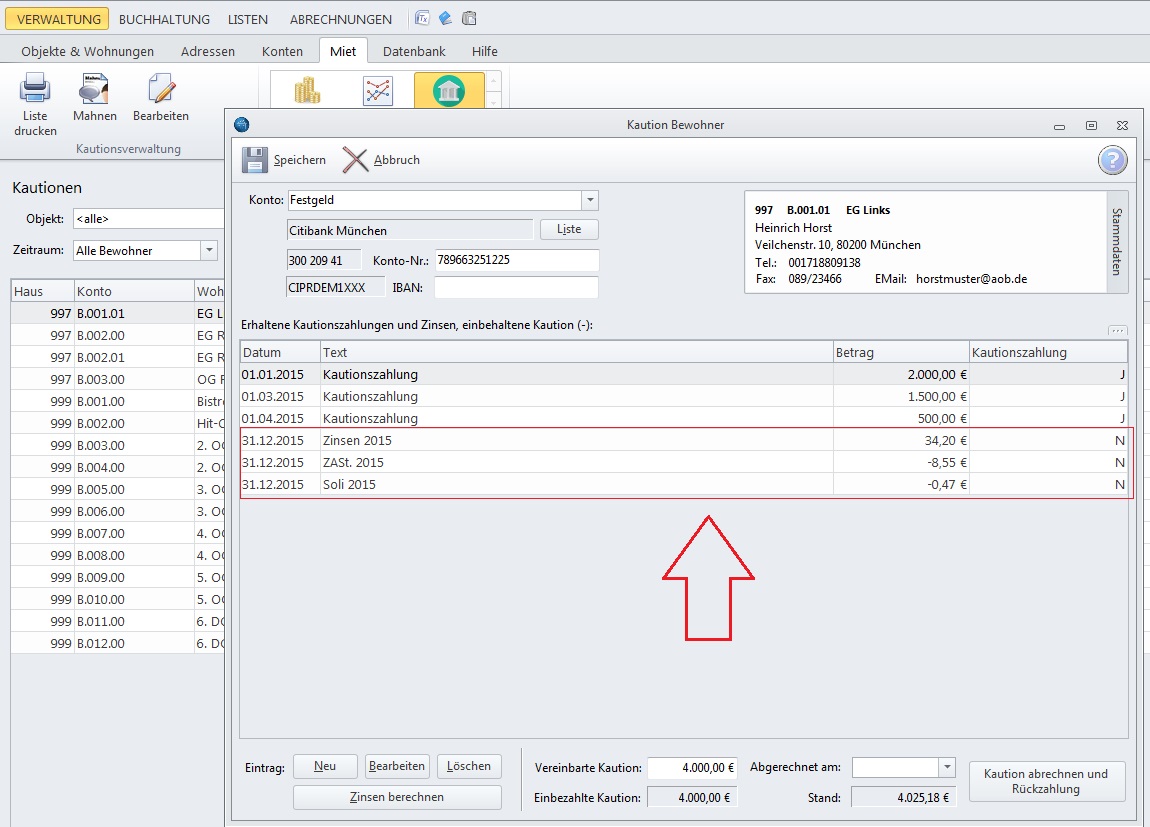
Task: Click the Liste drucken printer icon
Action: click(x=35, y=91)
